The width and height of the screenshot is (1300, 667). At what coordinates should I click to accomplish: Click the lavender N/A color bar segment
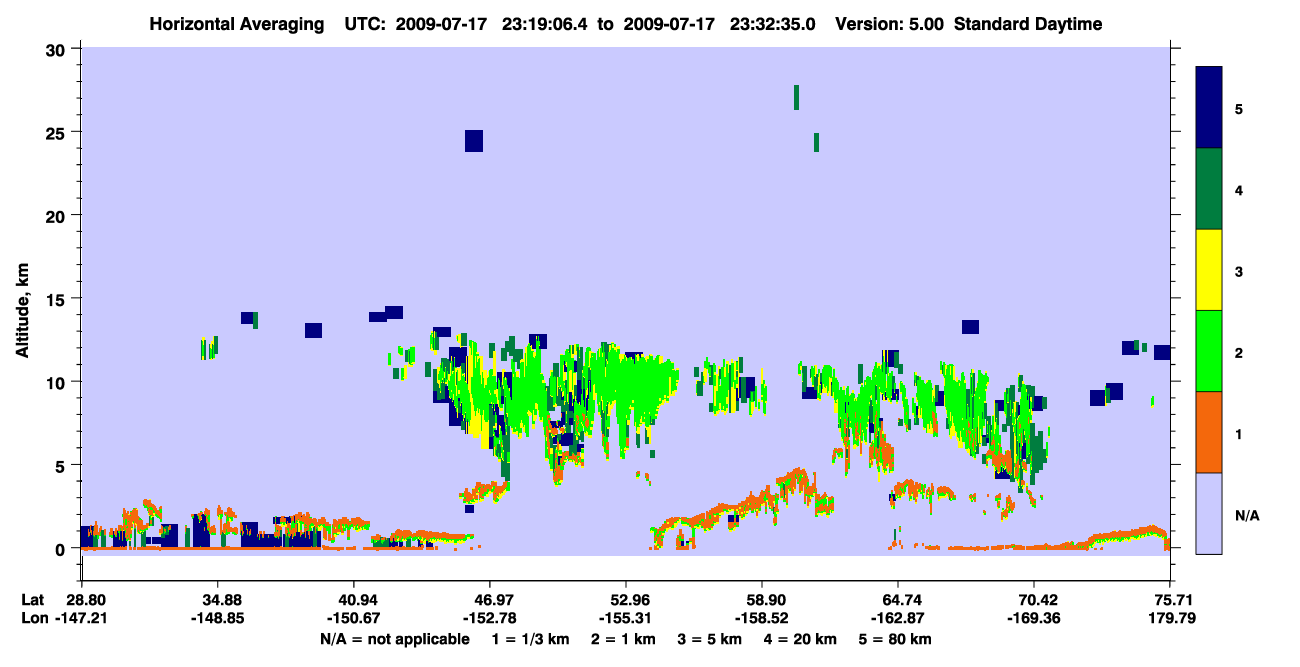coord(1209,513)
